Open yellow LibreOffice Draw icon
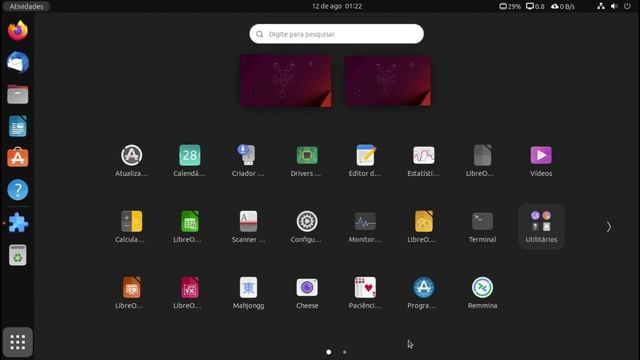This screenshot has height=360, width=640. pos(423,227)
